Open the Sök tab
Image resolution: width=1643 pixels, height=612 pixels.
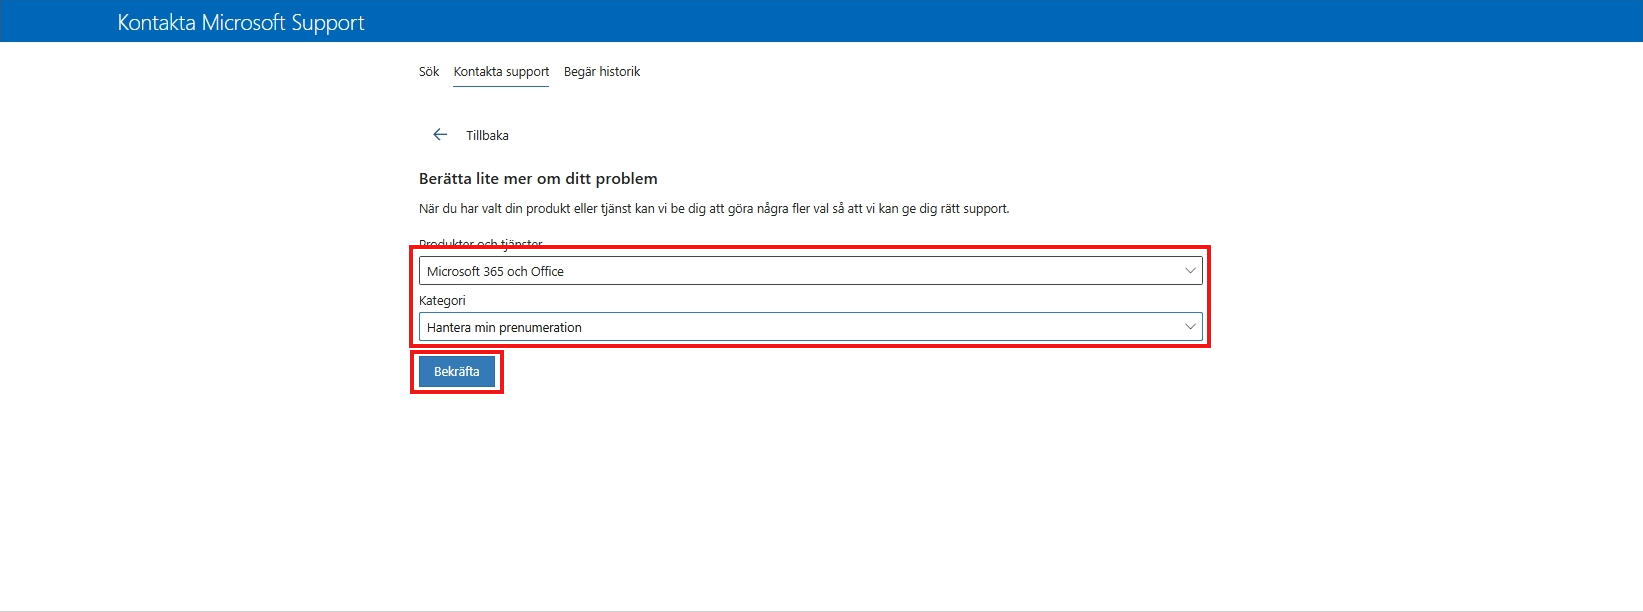pos(429,72)
